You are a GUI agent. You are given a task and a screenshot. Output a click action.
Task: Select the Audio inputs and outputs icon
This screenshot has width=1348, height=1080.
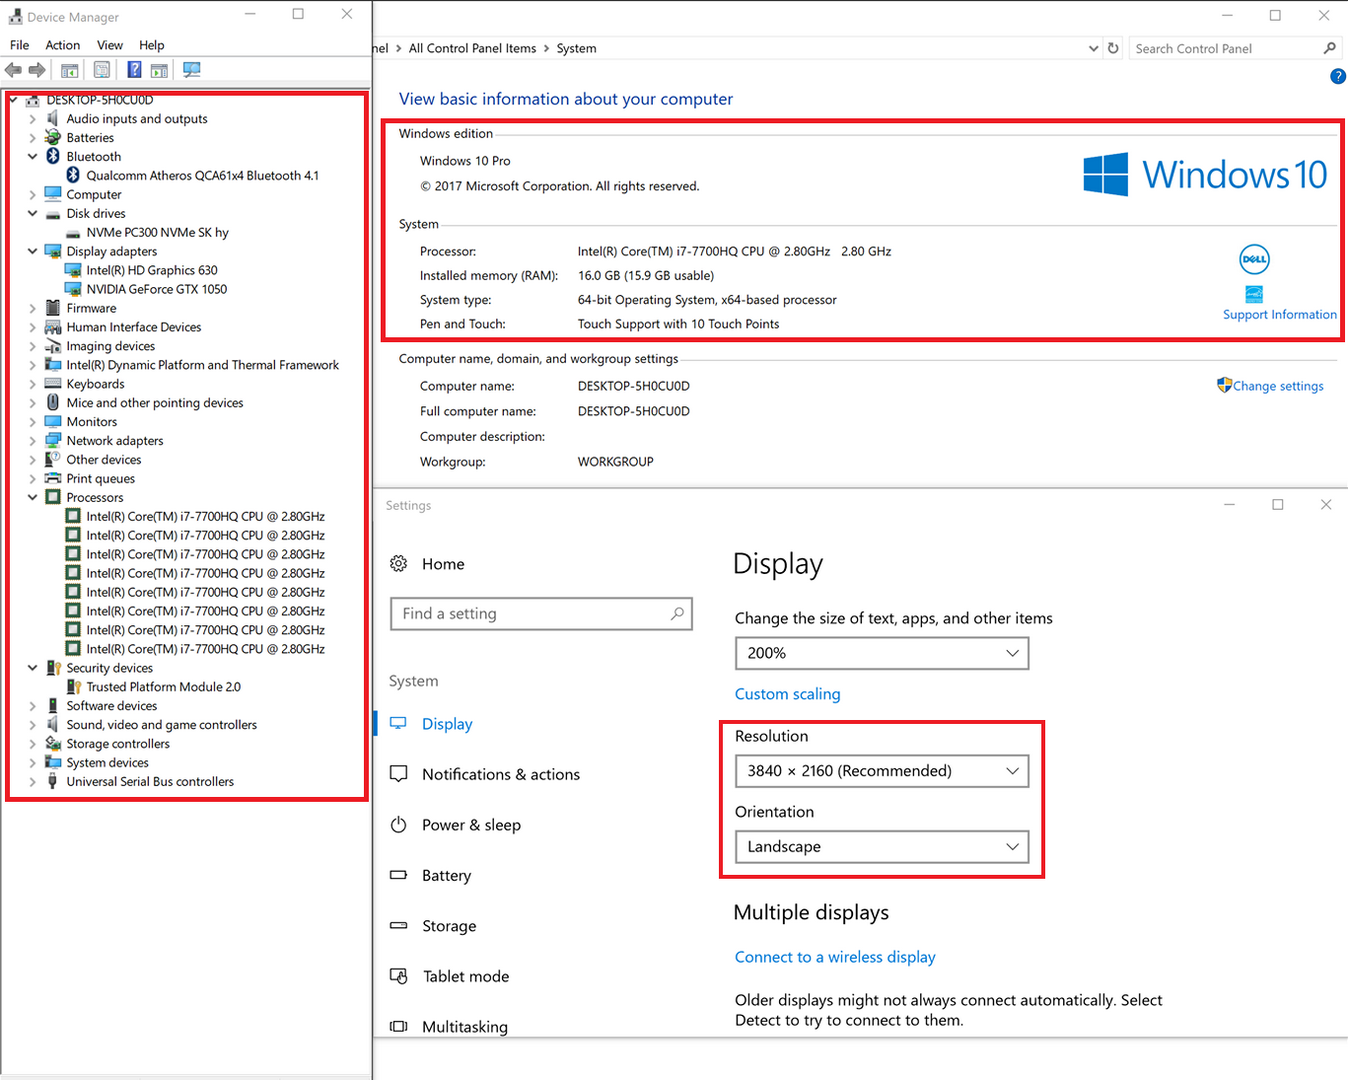pos(53,119)
